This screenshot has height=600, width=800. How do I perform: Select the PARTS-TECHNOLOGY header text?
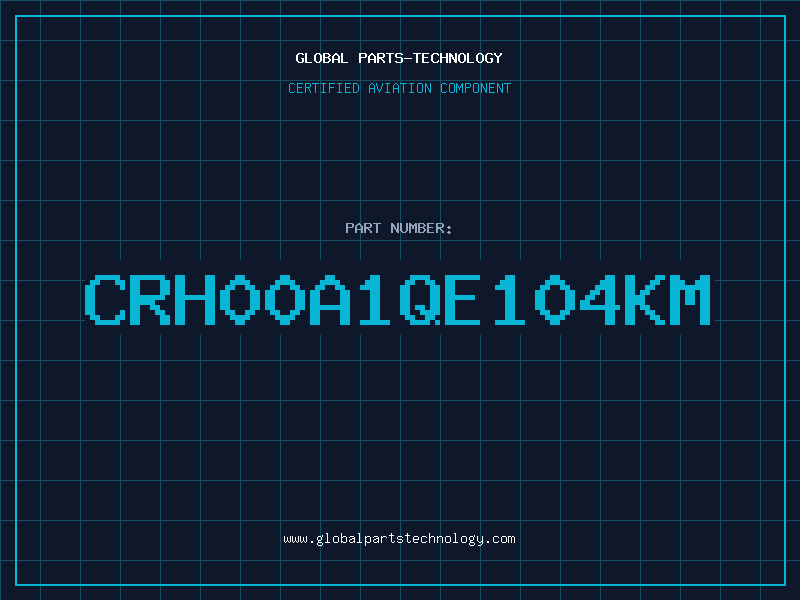pyautogui.click(x=430, y=58)
